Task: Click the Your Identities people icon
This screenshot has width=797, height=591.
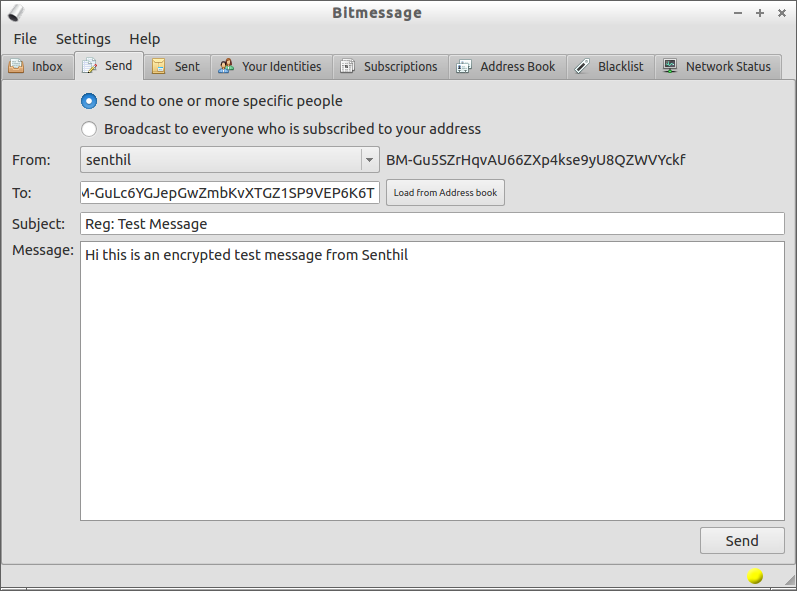Action: 226,66
